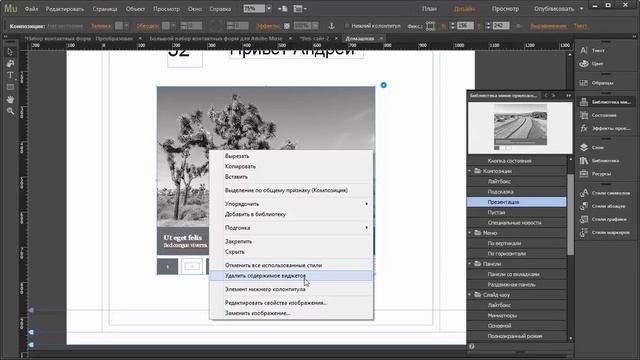640x360 pixels.
Task: Choose Добавить в библиотеку in context menu
Action: pos(291,214)
